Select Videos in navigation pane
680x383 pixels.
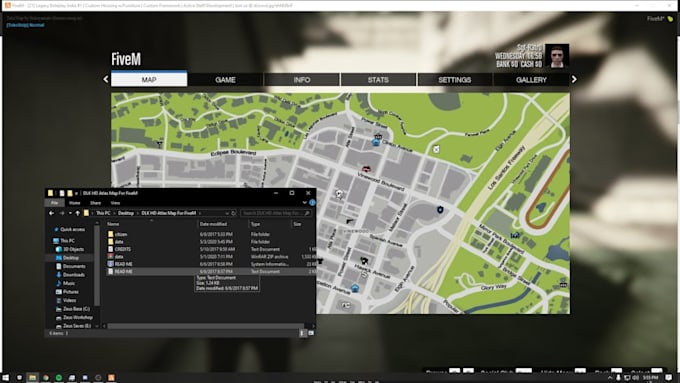[69, 300]
